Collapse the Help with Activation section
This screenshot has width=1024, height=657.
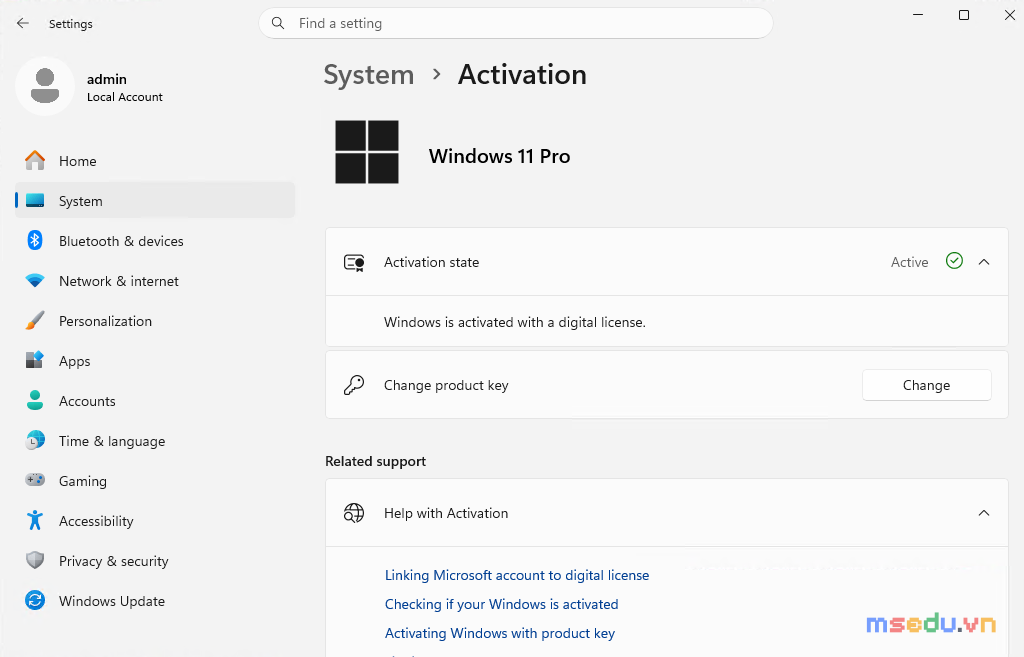coord(984,513)
